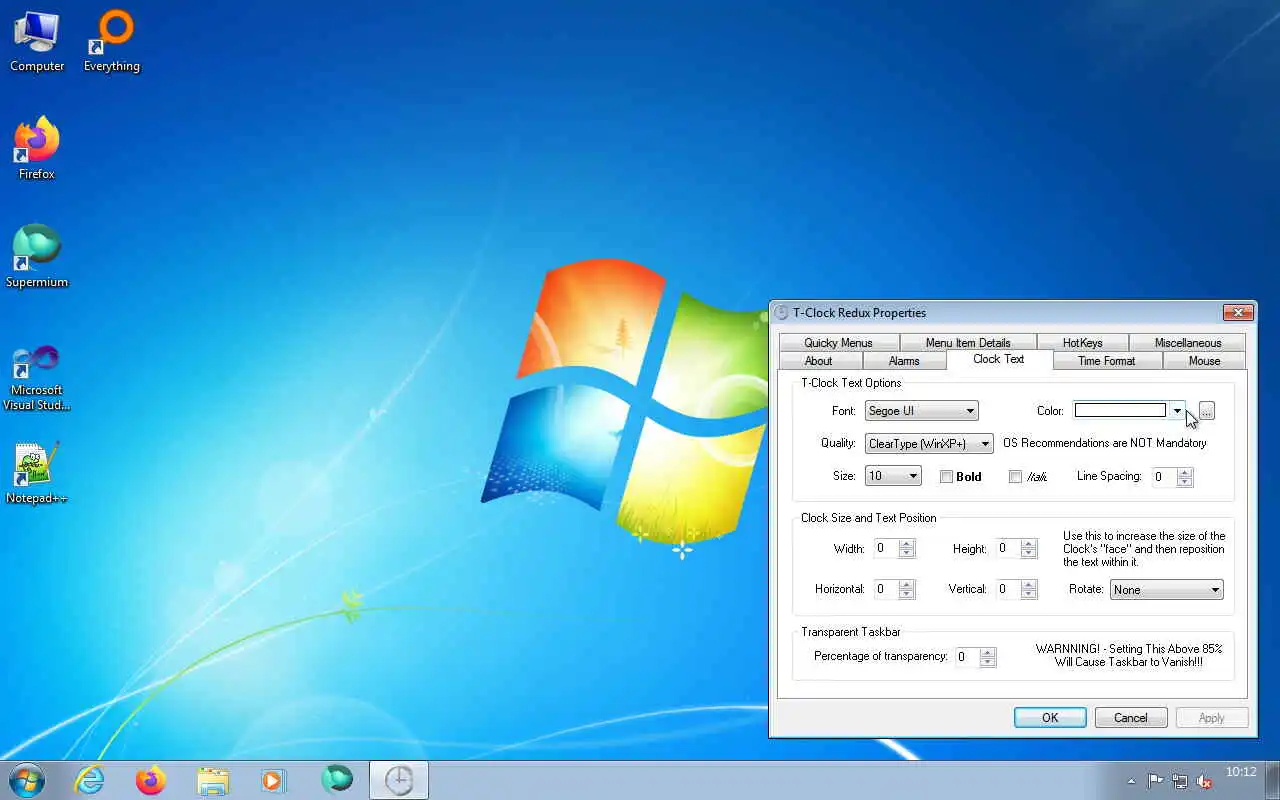Viewport: 1280px width, 800px height.
Task: Launch Supermium from the taskbar
Action: (x=337, y=780)
